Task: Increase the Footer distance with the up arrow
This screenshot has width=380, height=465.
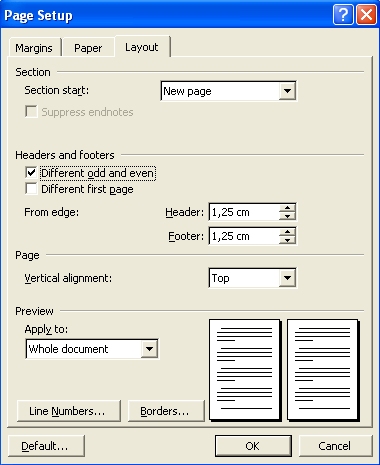Action: click(x=287, y=232)
